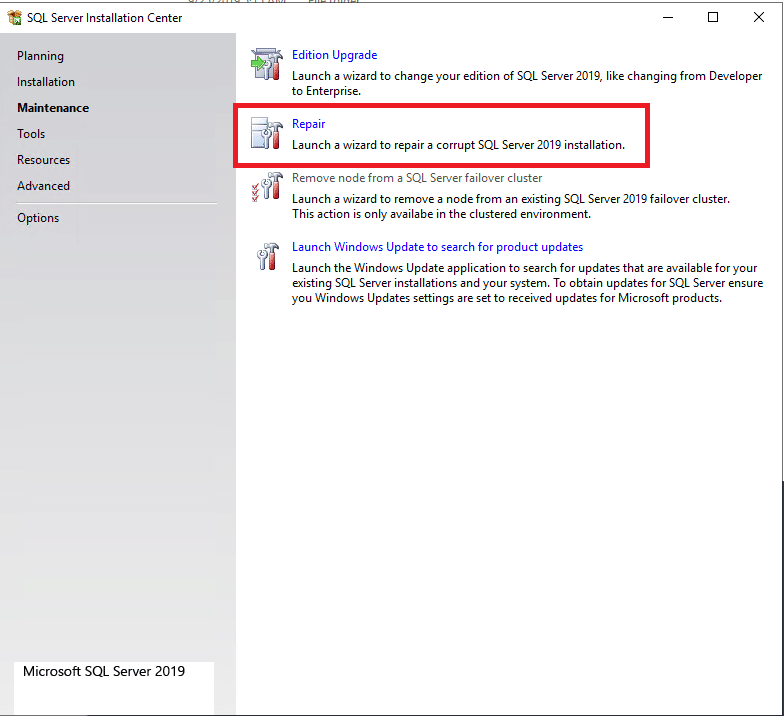Launch Windows Update to search for product updates

pyautogui.click(x=438, y=247)
